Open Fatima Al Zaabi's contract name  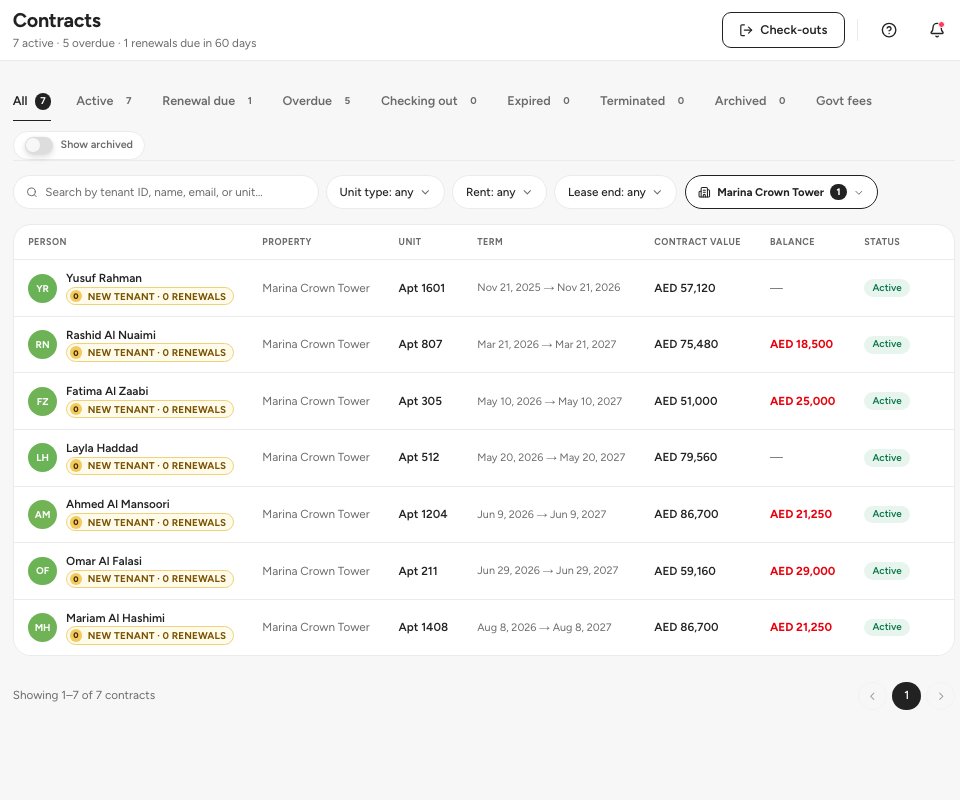(x=107, y=391)
